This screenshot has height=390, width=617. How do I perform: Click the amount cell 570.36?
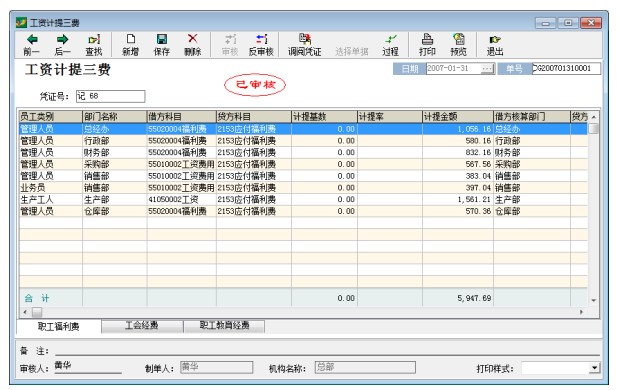point(458,211)
